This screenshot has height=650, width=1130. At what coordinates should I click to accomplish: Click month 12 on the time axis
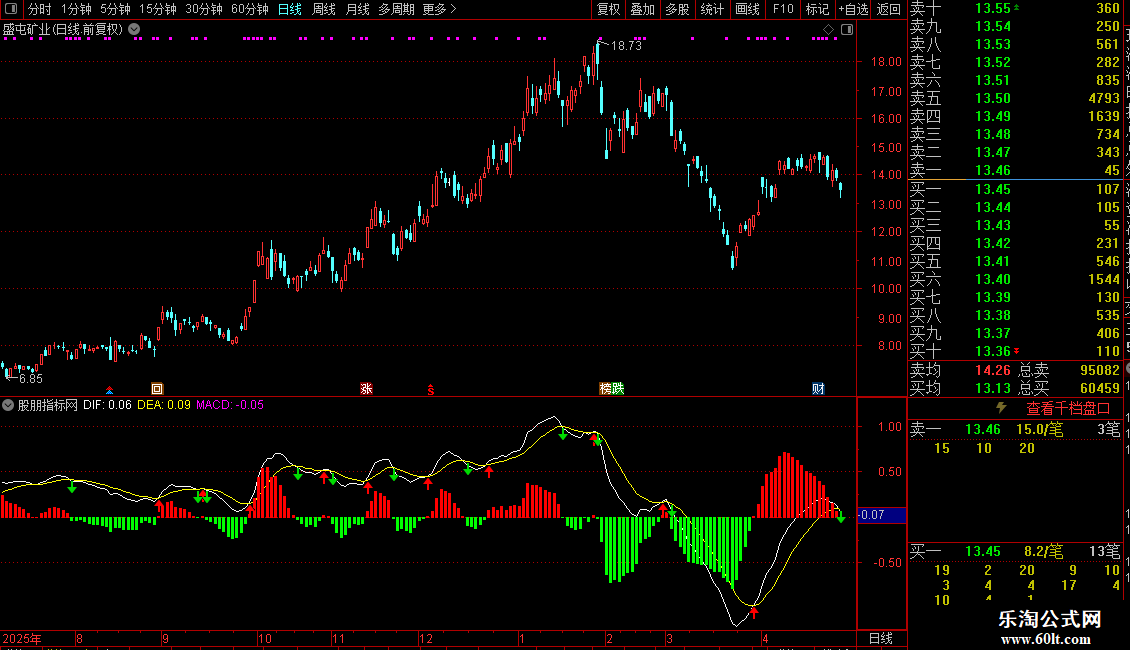426,638
